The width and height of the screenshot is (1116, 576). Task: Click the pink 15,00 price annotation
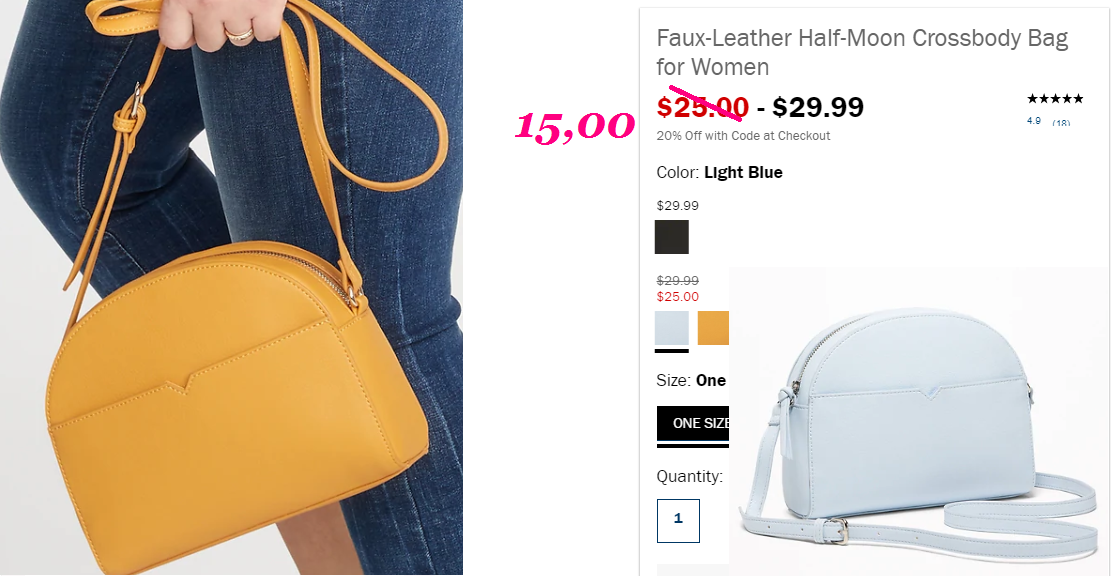pyautogui.click(x=574, y=126)
